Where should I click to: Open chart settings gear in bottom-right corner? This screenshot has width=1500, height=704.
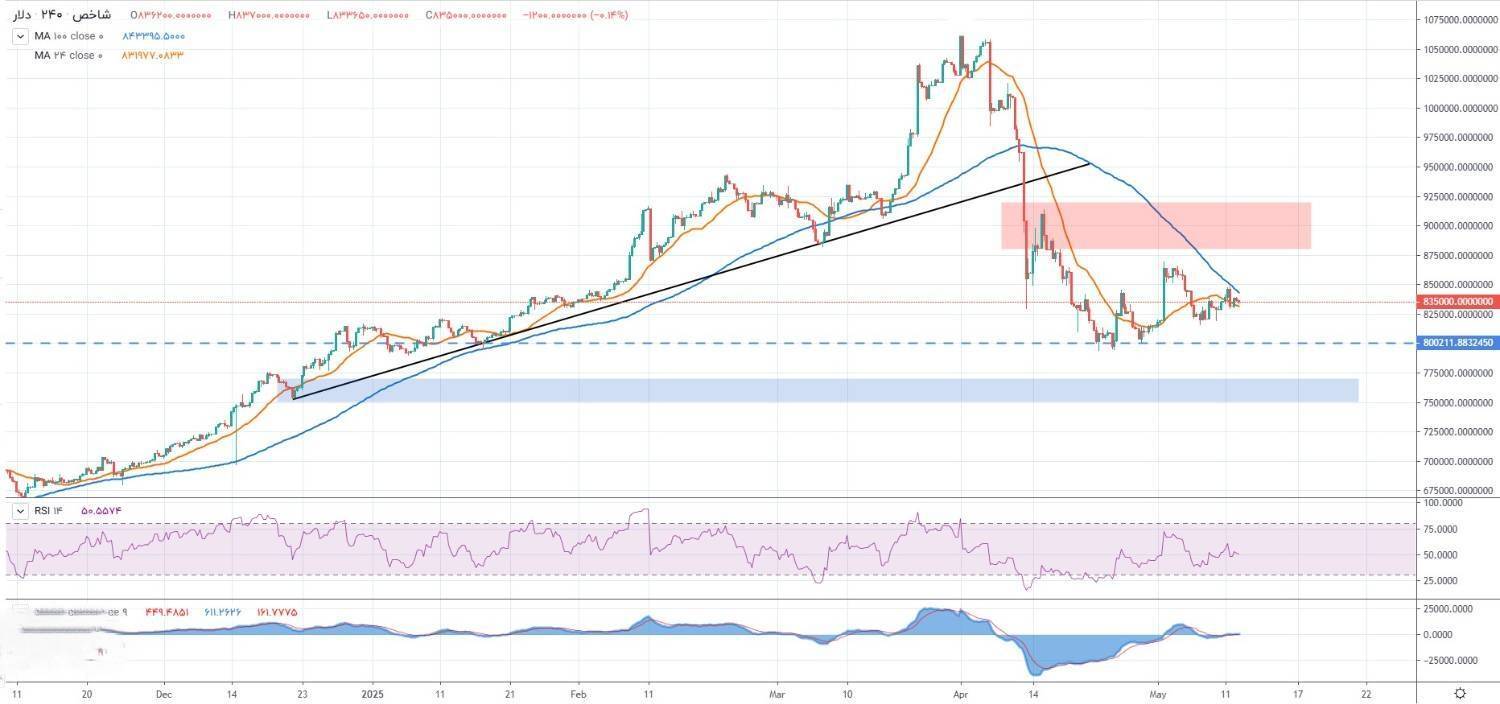(x=1460, y=693)
